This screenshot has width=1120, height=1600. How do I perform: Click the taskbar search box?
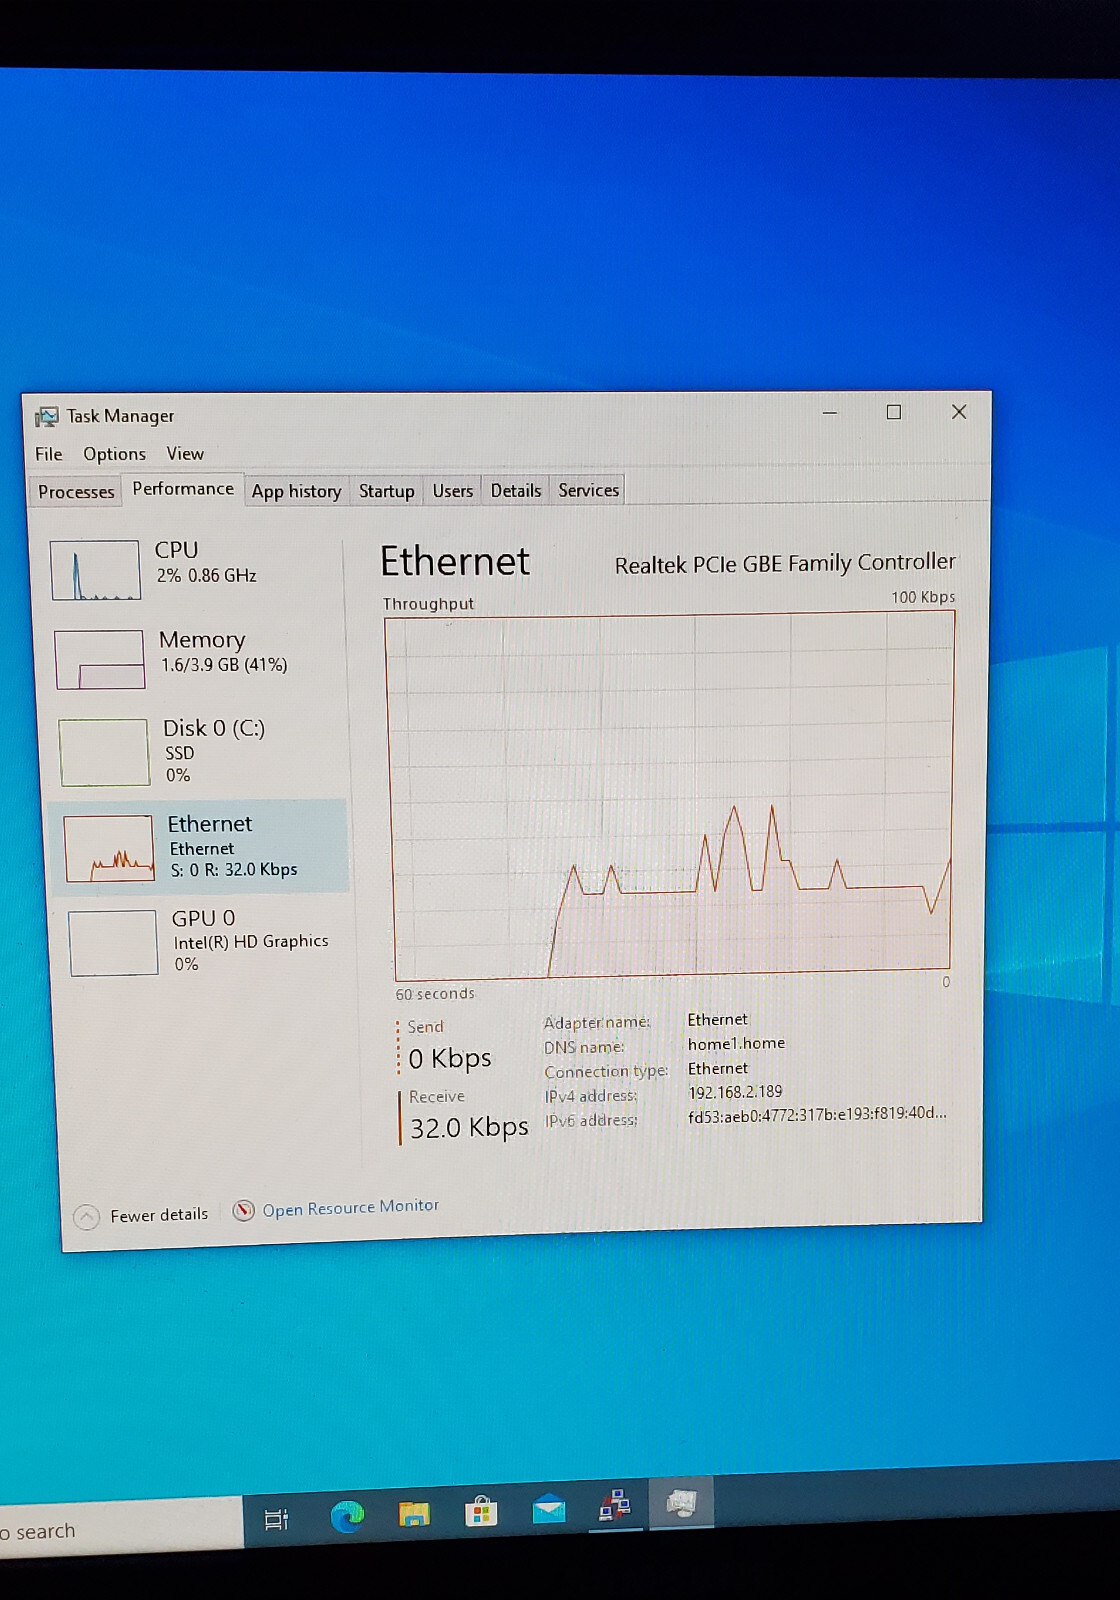coord(120,1528)
